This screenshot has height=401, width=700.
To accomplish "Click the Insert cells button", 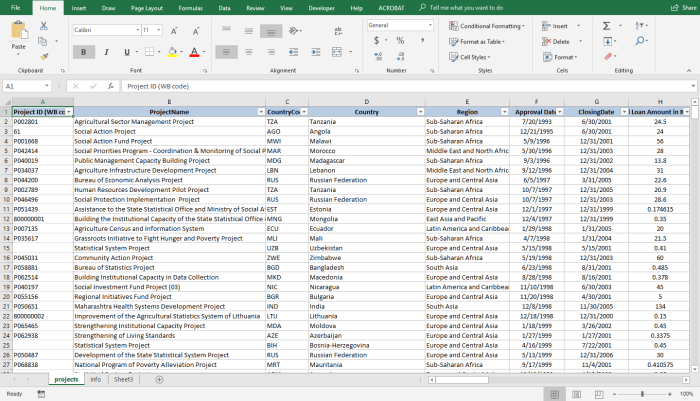I will (x=555, y=26).
